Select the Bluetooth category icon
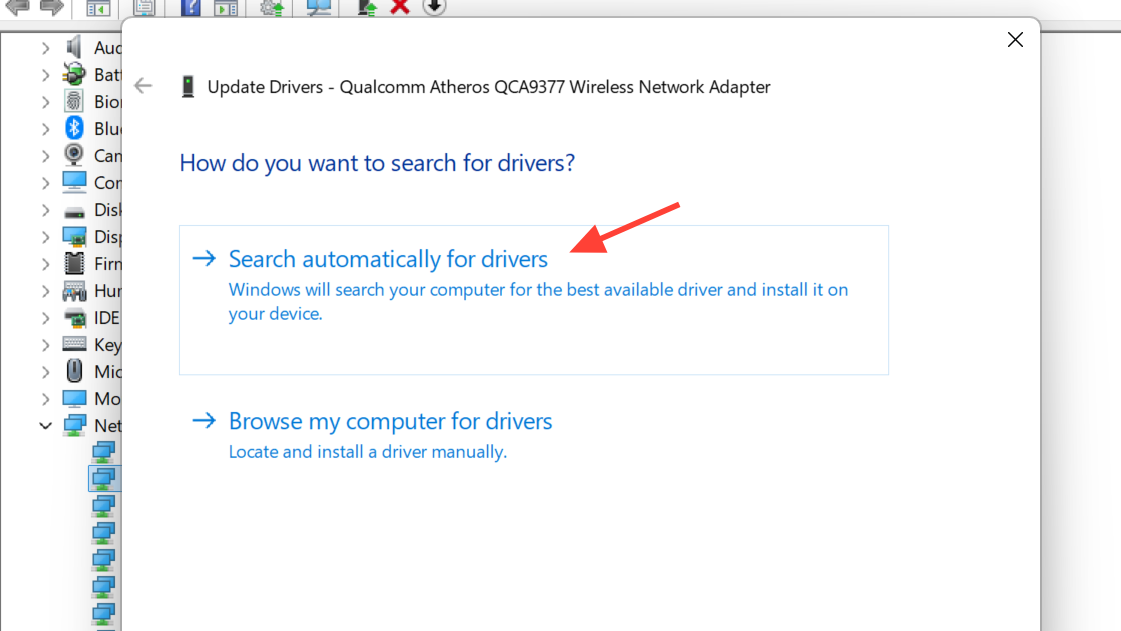The height and width of the screenshot is (631, 1121). [74, 129]
